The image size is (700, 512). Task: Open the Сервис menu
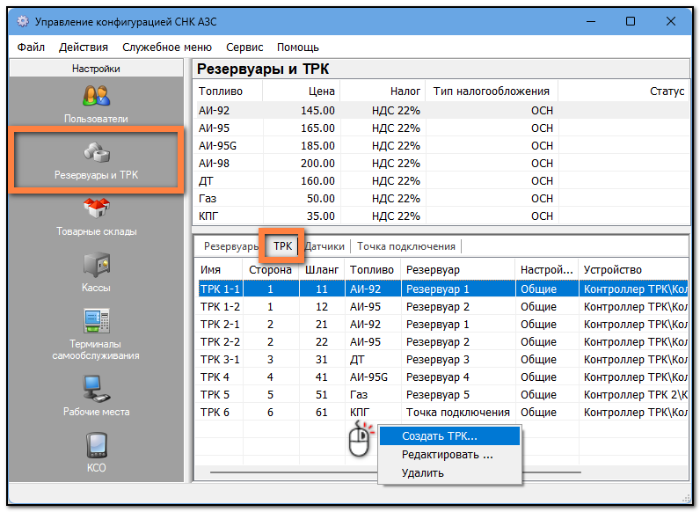(245, 47)
